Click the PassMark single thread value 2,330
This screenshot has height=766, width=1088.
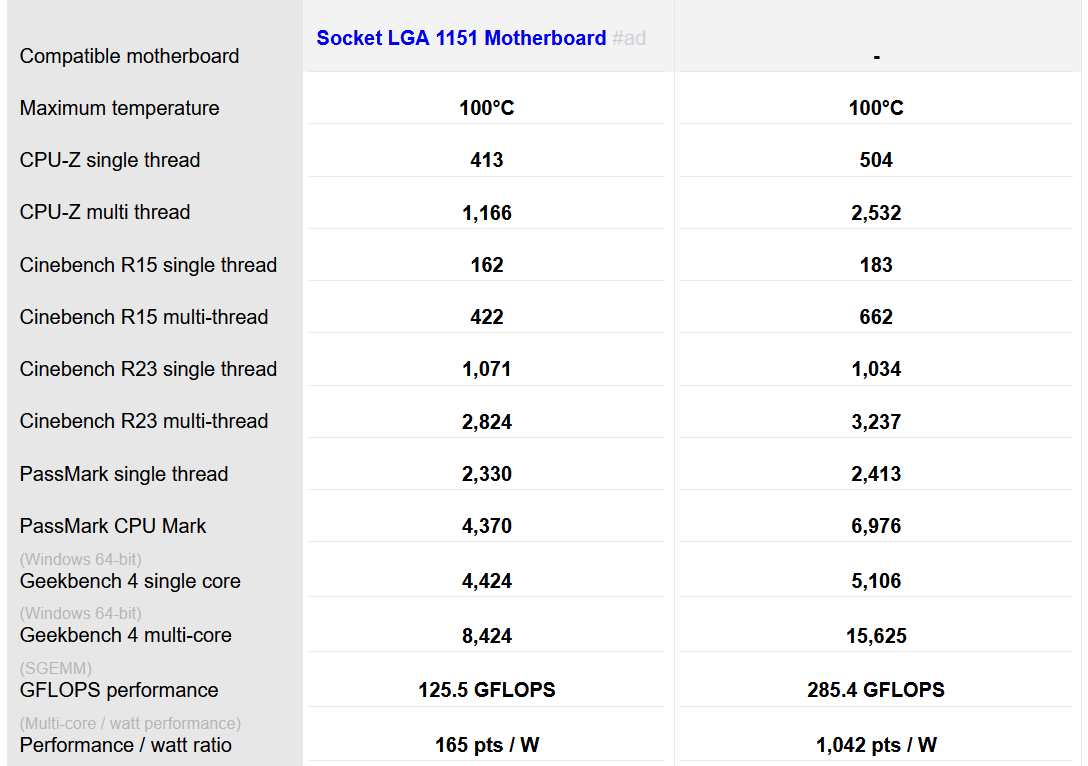486,474
